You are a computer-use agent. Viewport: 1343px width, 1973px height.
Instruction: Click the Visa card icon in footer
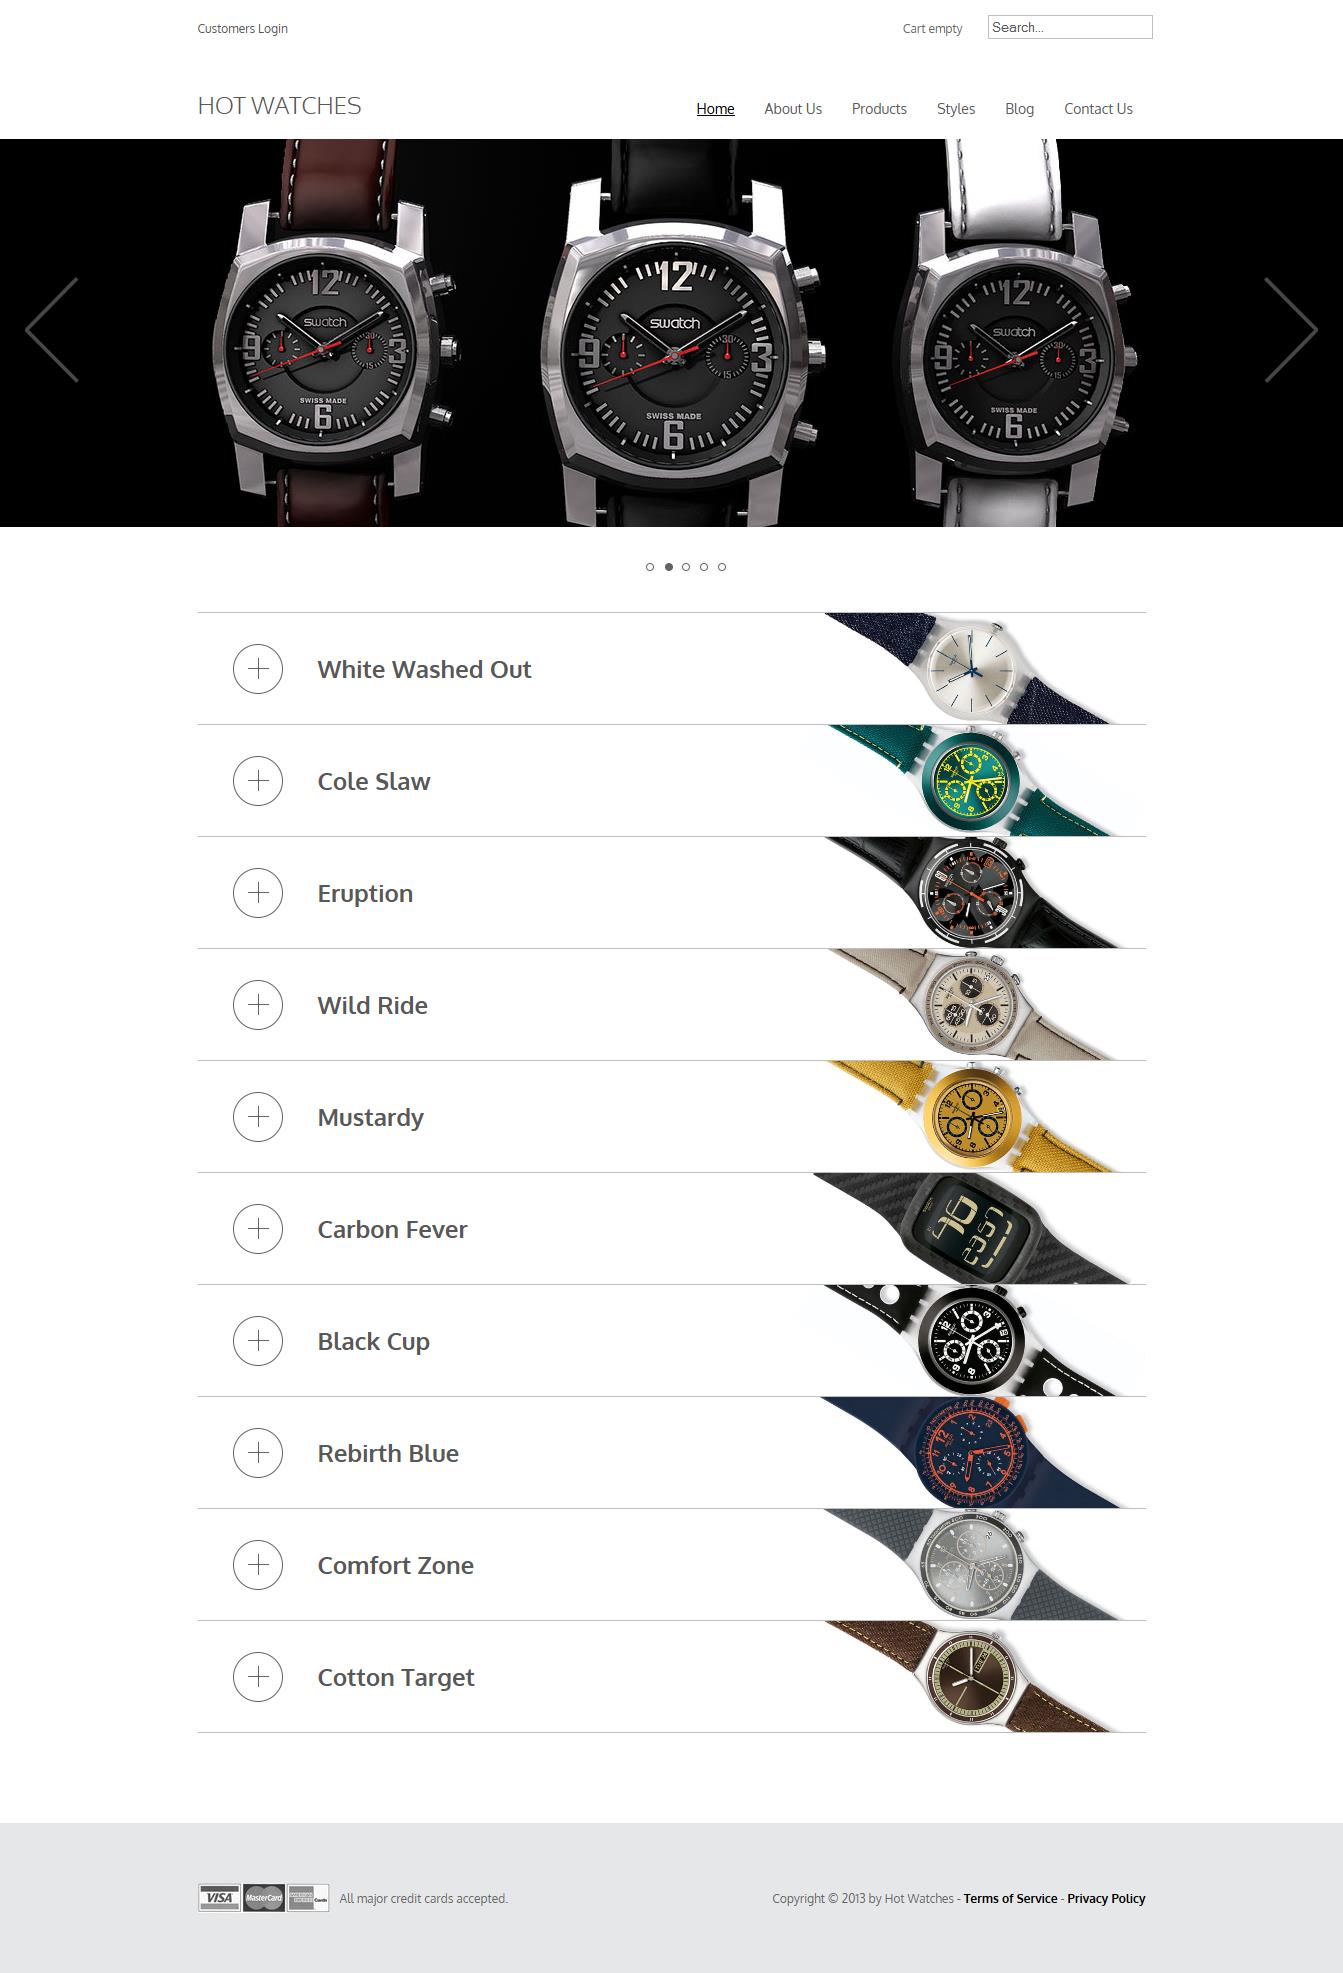[x=219, y=1898]
